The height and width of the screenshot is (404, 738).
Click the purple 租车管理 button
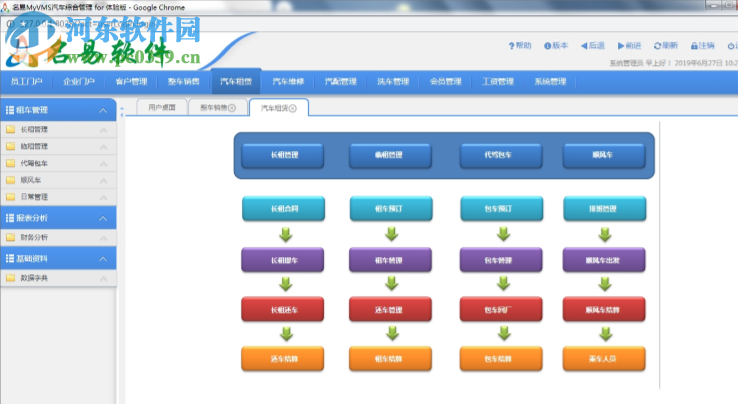click(x=390, y=260)
